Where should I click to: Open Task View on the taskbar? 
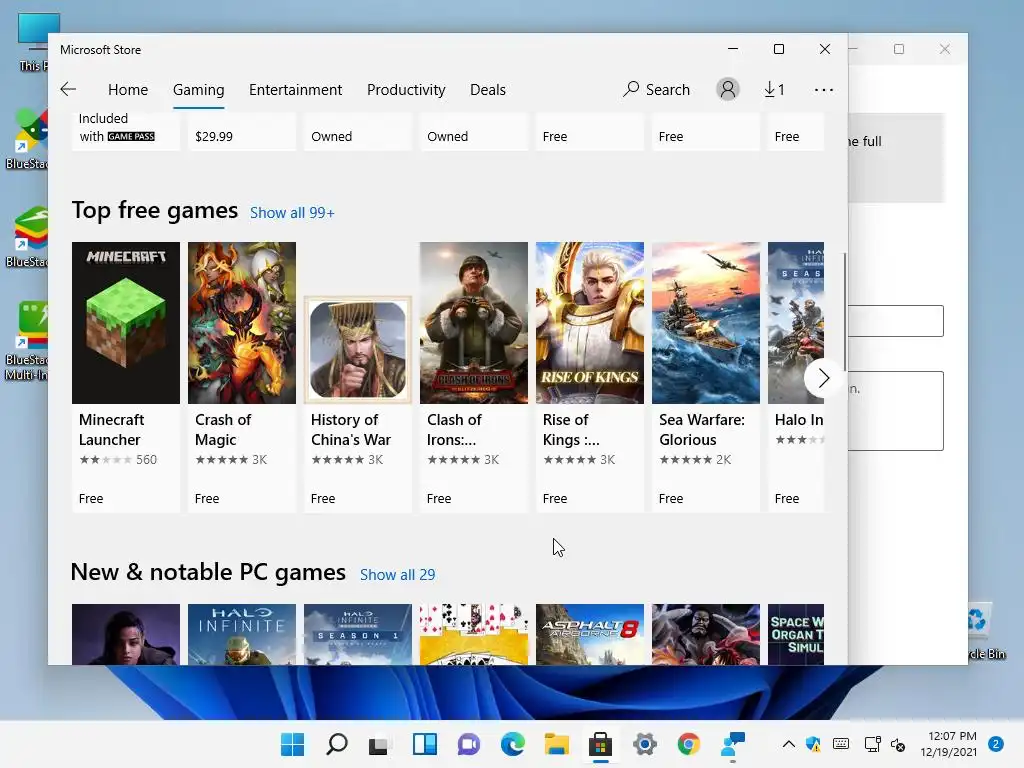380,744
